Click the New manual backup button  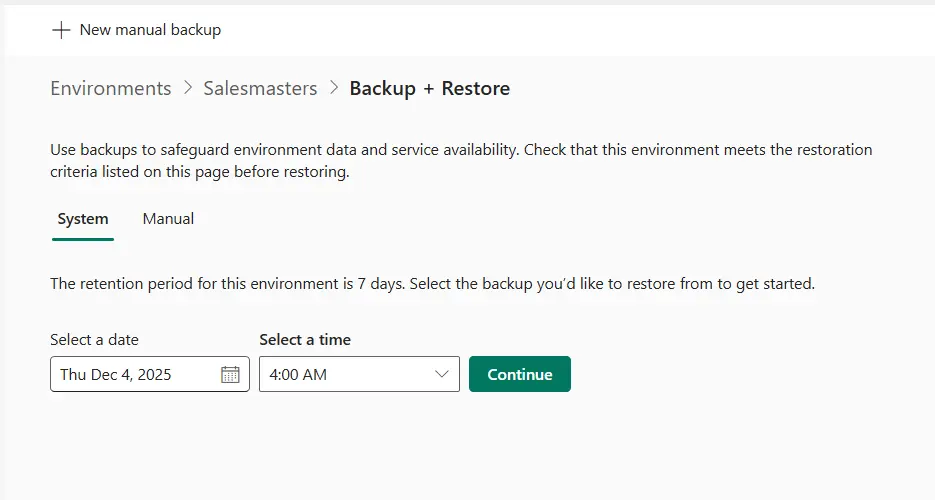click(x=137, y=30)
